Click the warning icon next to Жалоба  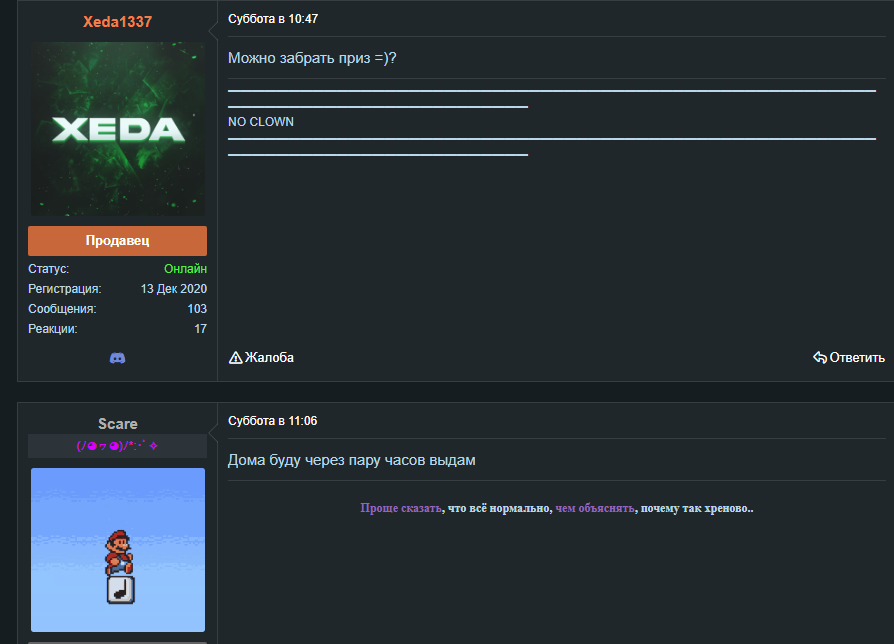235,358
